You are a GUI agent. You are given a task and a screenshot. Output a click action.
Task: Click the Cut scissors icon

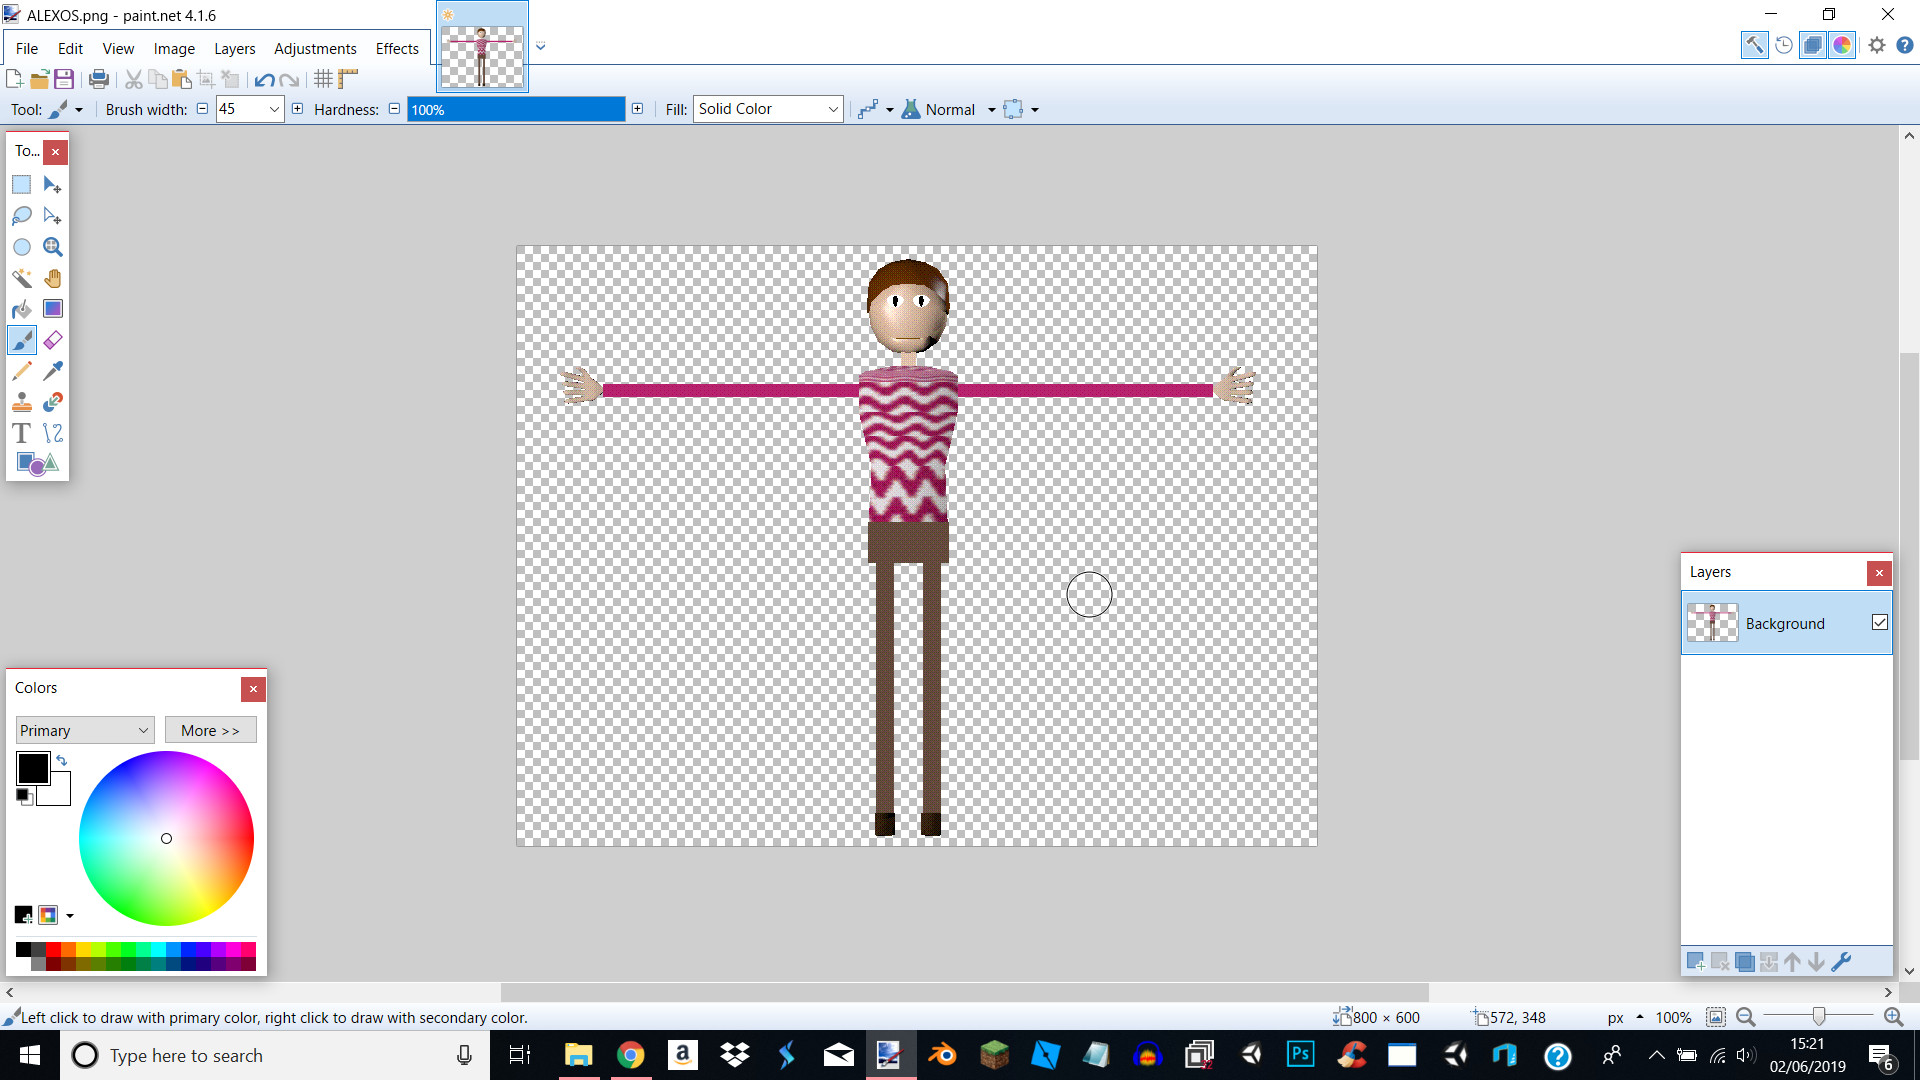tap(133, 79)
